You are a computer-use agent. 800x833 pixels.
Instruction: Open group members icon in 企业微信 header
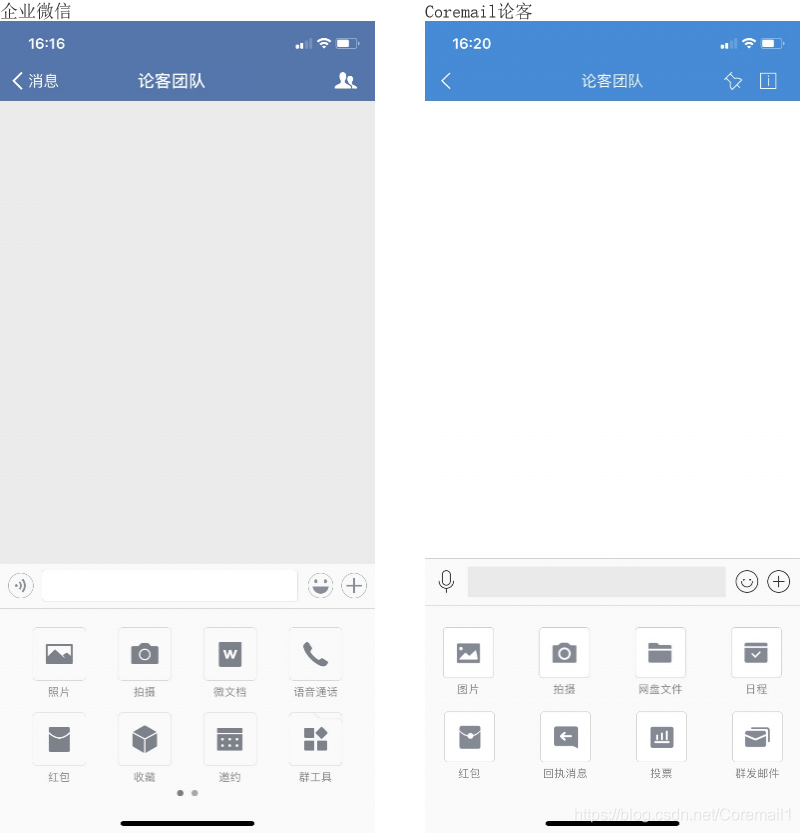(x=345, y=81)
